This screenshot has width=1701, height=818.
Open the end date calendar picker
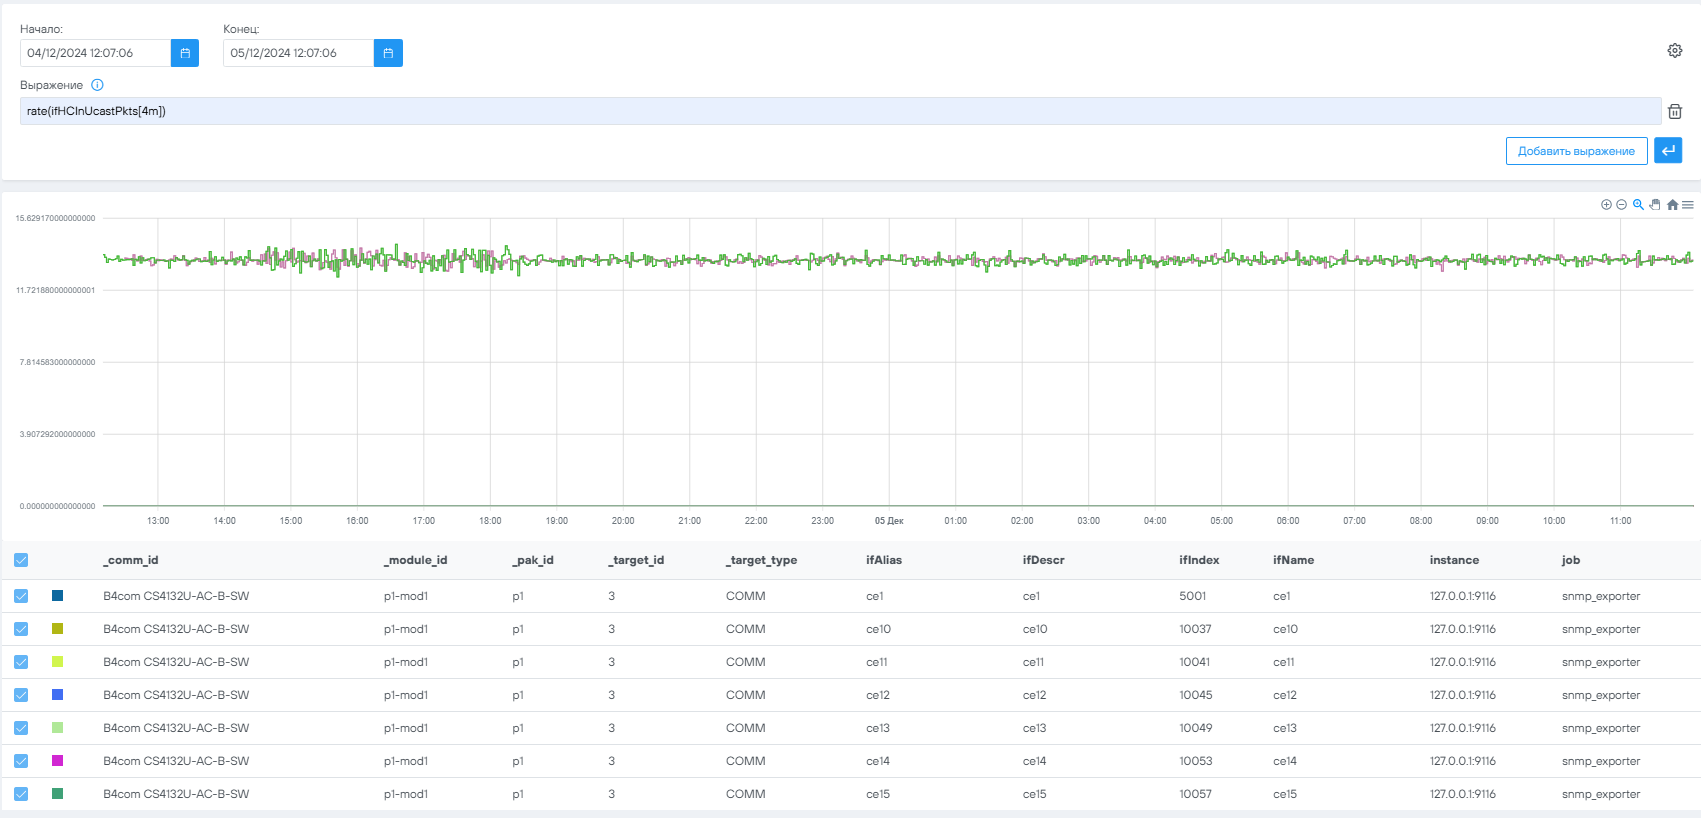coord(388,53)
